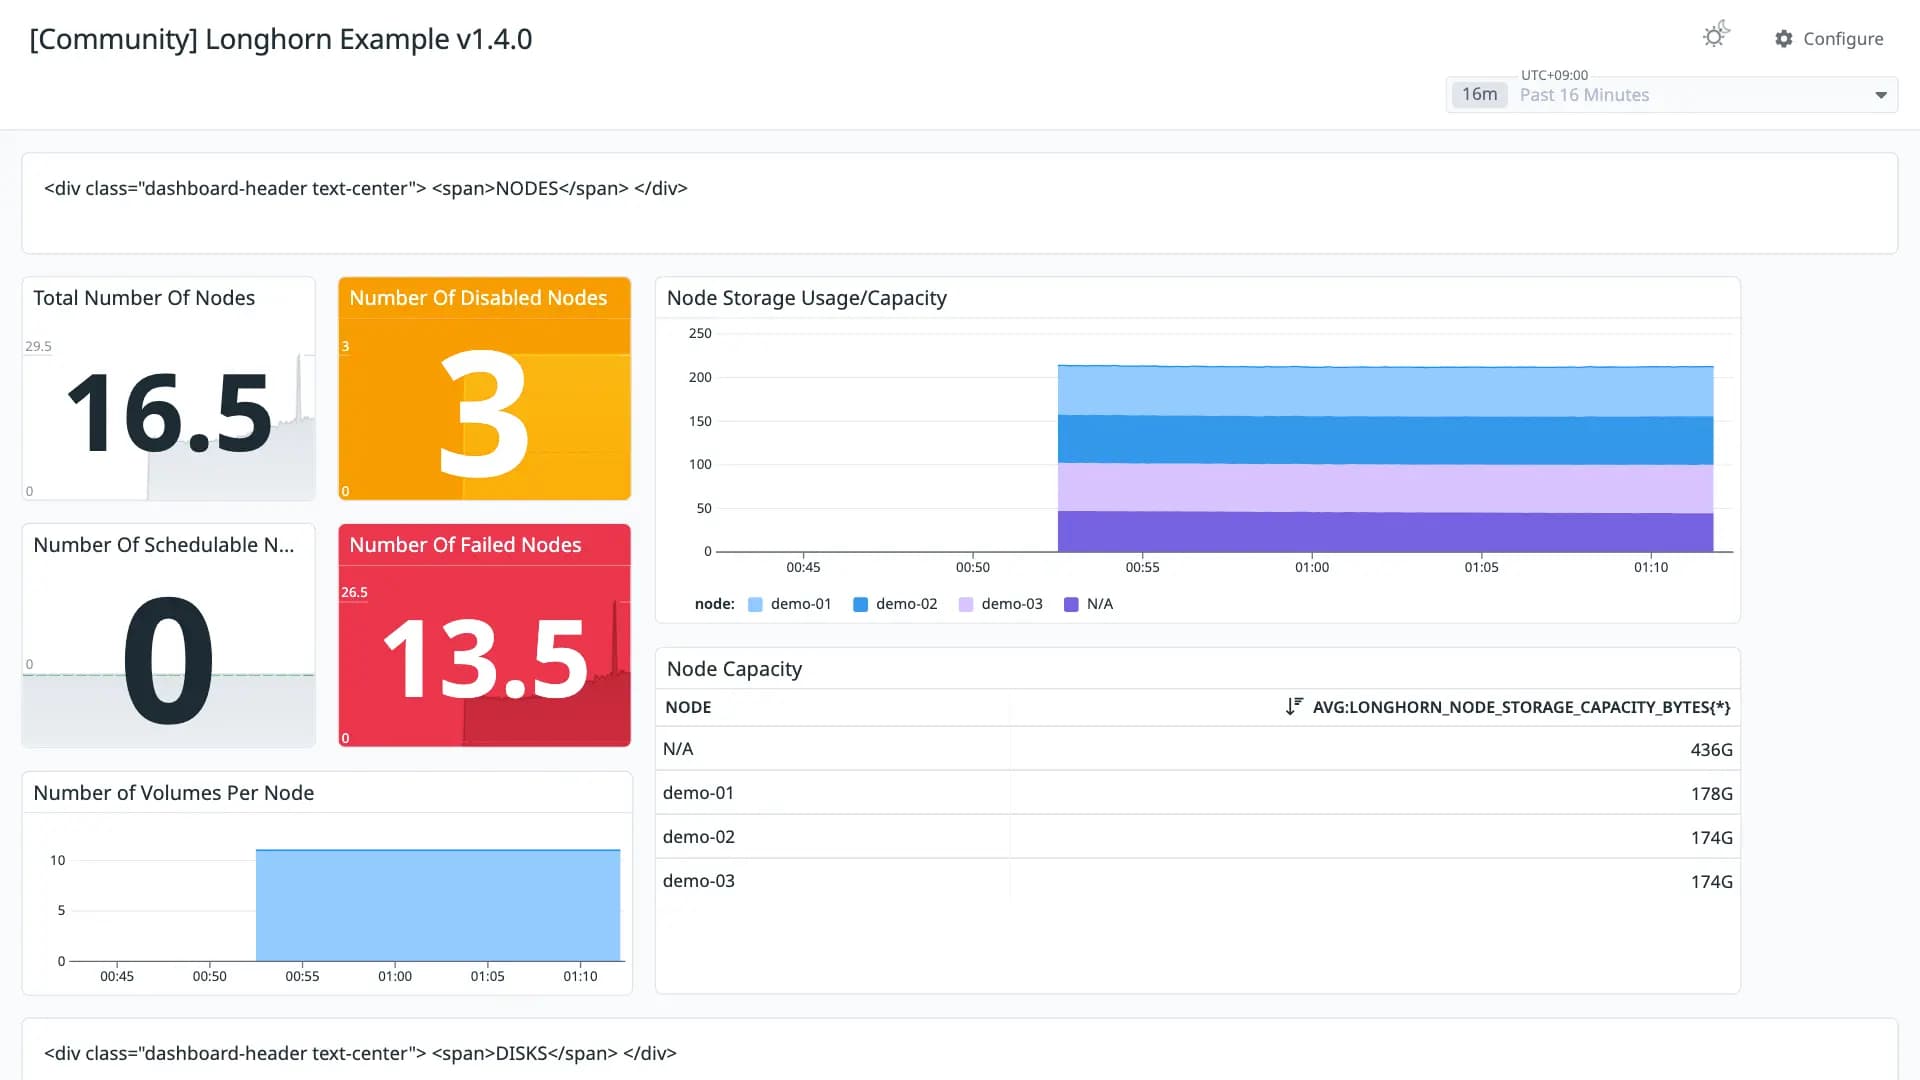Click the NODE column header

(x=688, y=707)
